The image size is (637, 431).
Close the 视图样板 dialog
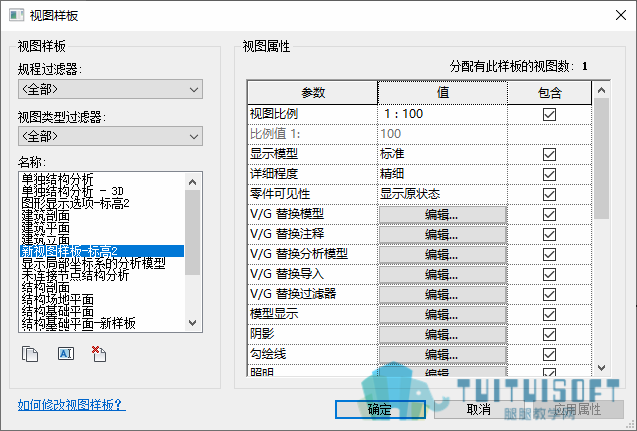(621, 15)
